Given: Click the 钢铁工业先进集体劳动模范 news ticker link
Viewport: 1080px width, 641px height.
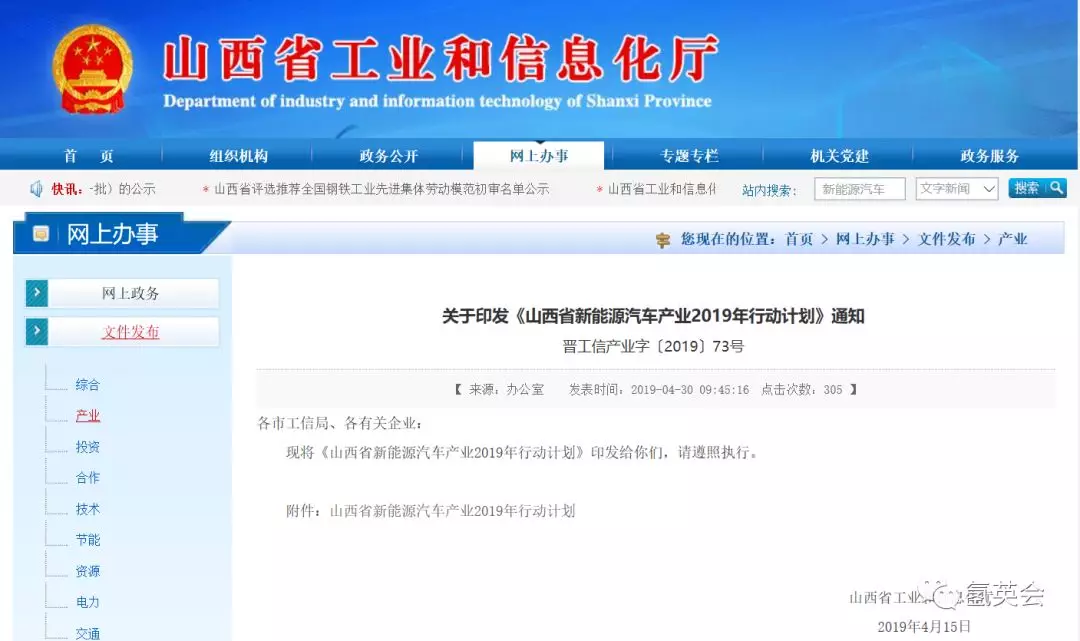Looking at the screenshot, I should click(x=381, y=189).
